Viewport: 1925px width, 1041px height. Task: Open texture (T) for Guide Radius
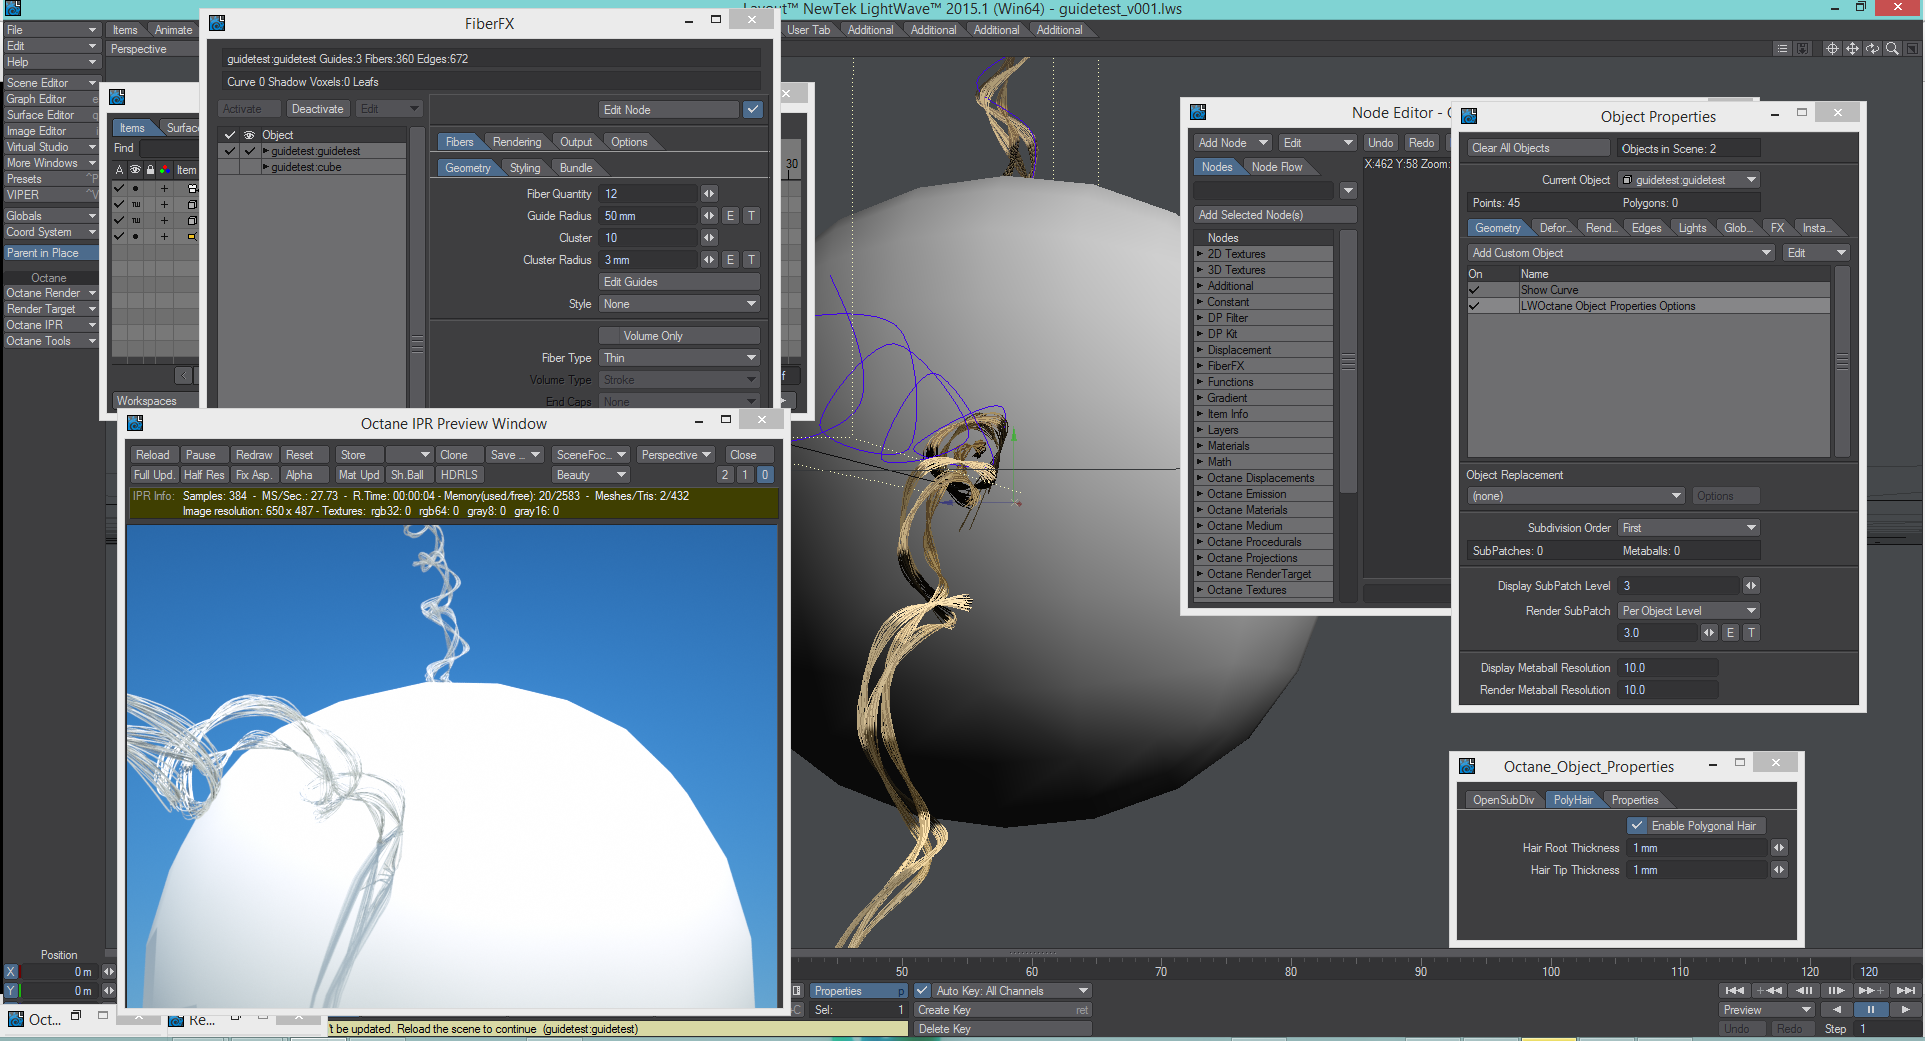pos(752,216)
